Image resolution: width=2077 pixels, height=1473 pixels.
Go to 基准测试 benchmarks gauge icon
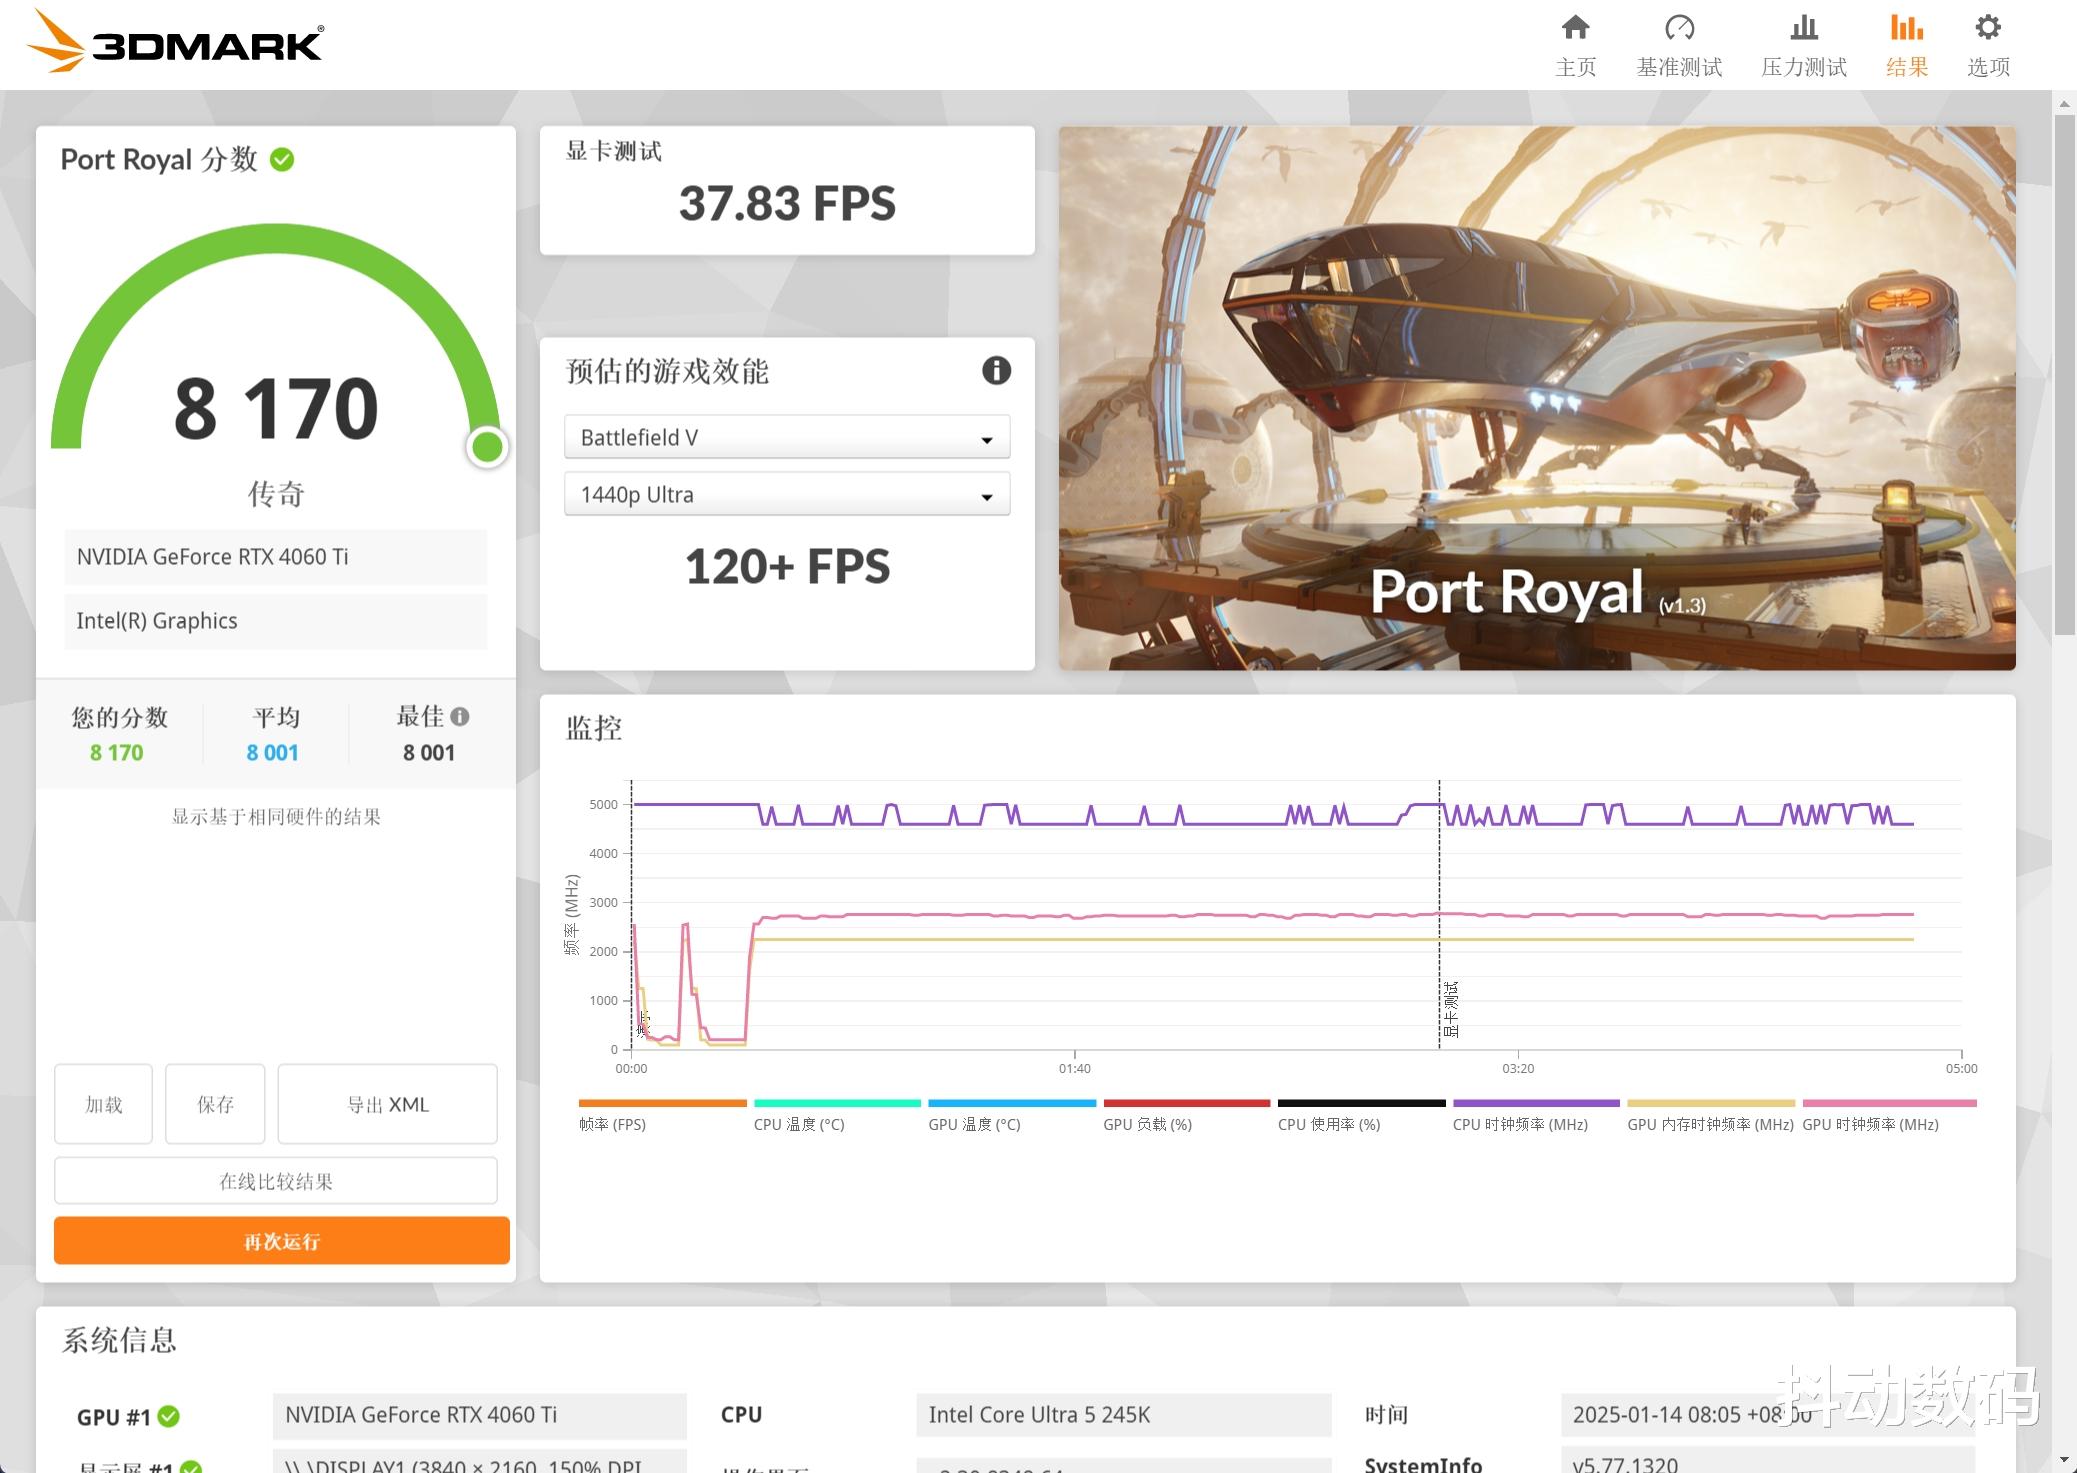(x=1679, y=28)
